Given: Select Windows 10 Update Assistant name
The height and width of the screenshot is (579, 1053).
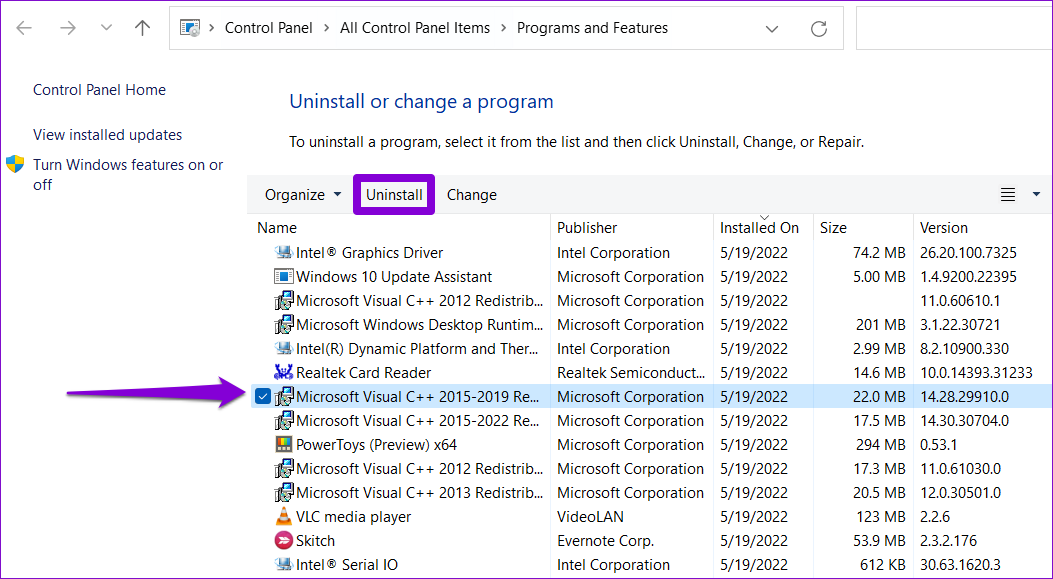Looking at the screenshot, I should point(394,277).
